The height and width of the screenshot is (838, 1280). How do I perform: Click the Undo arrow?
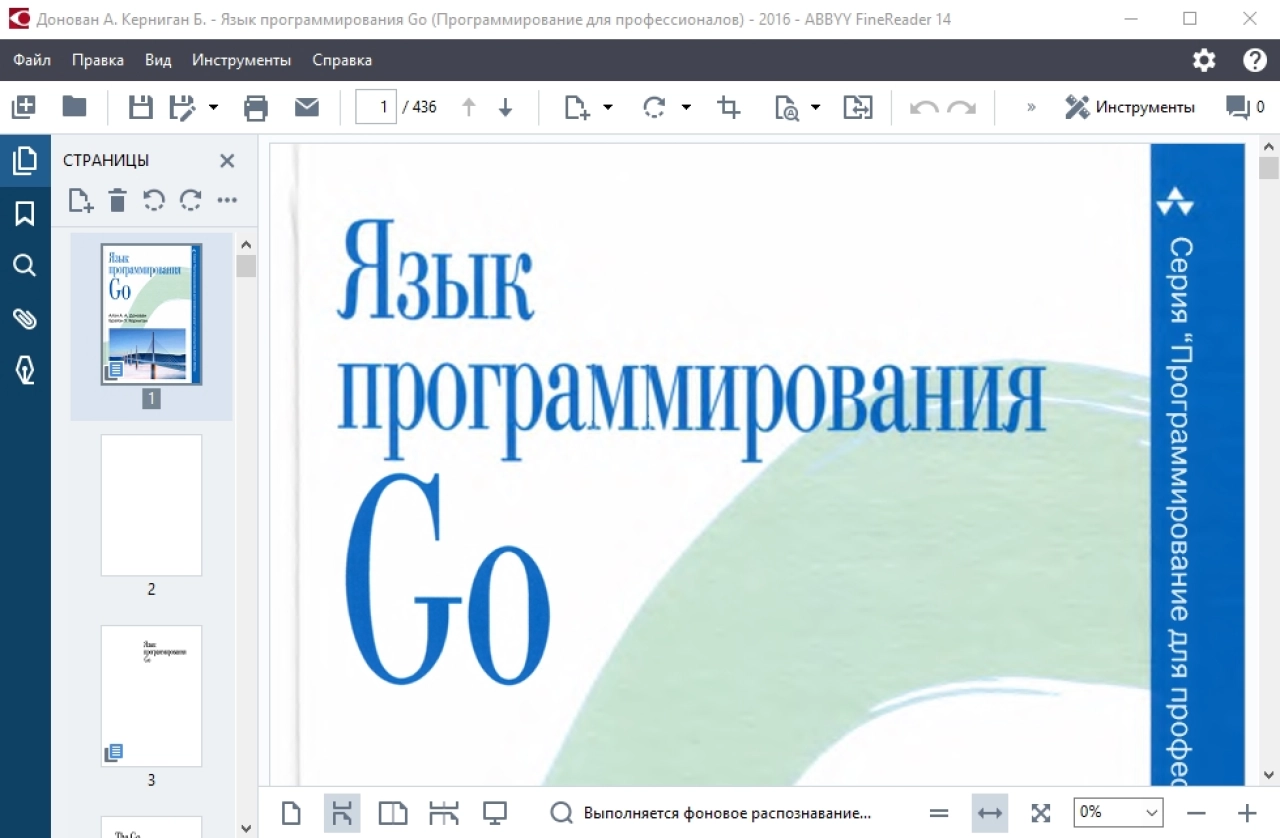924,107
